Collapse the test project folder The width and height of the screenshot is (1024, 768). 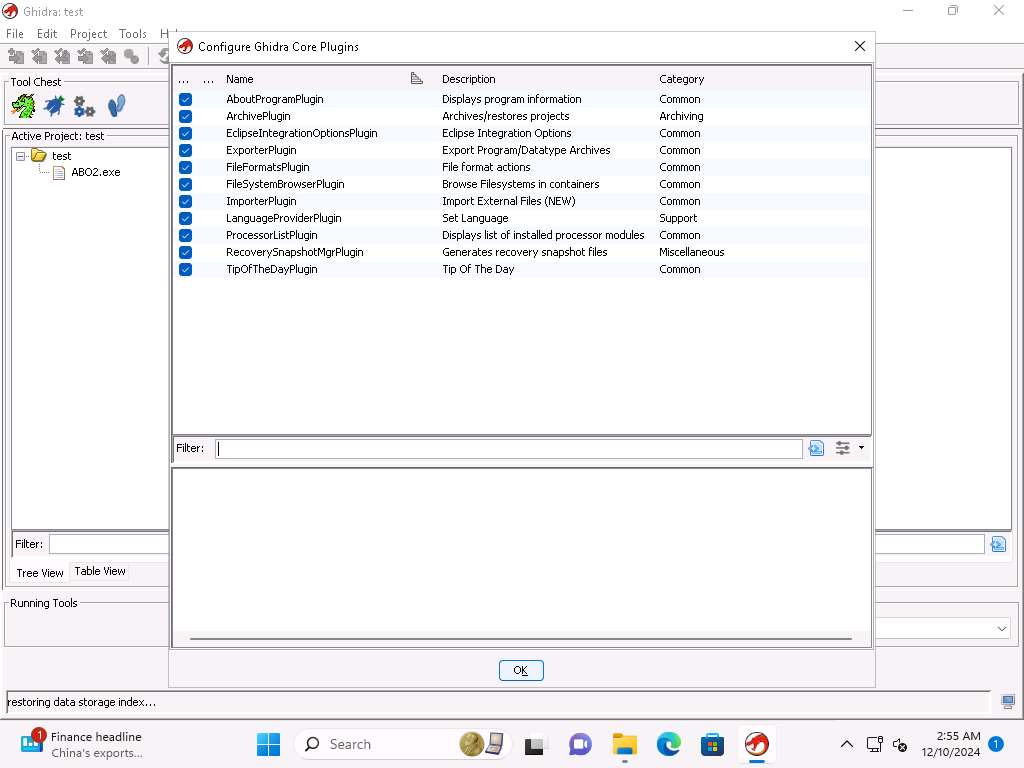(x=21, y=156)
